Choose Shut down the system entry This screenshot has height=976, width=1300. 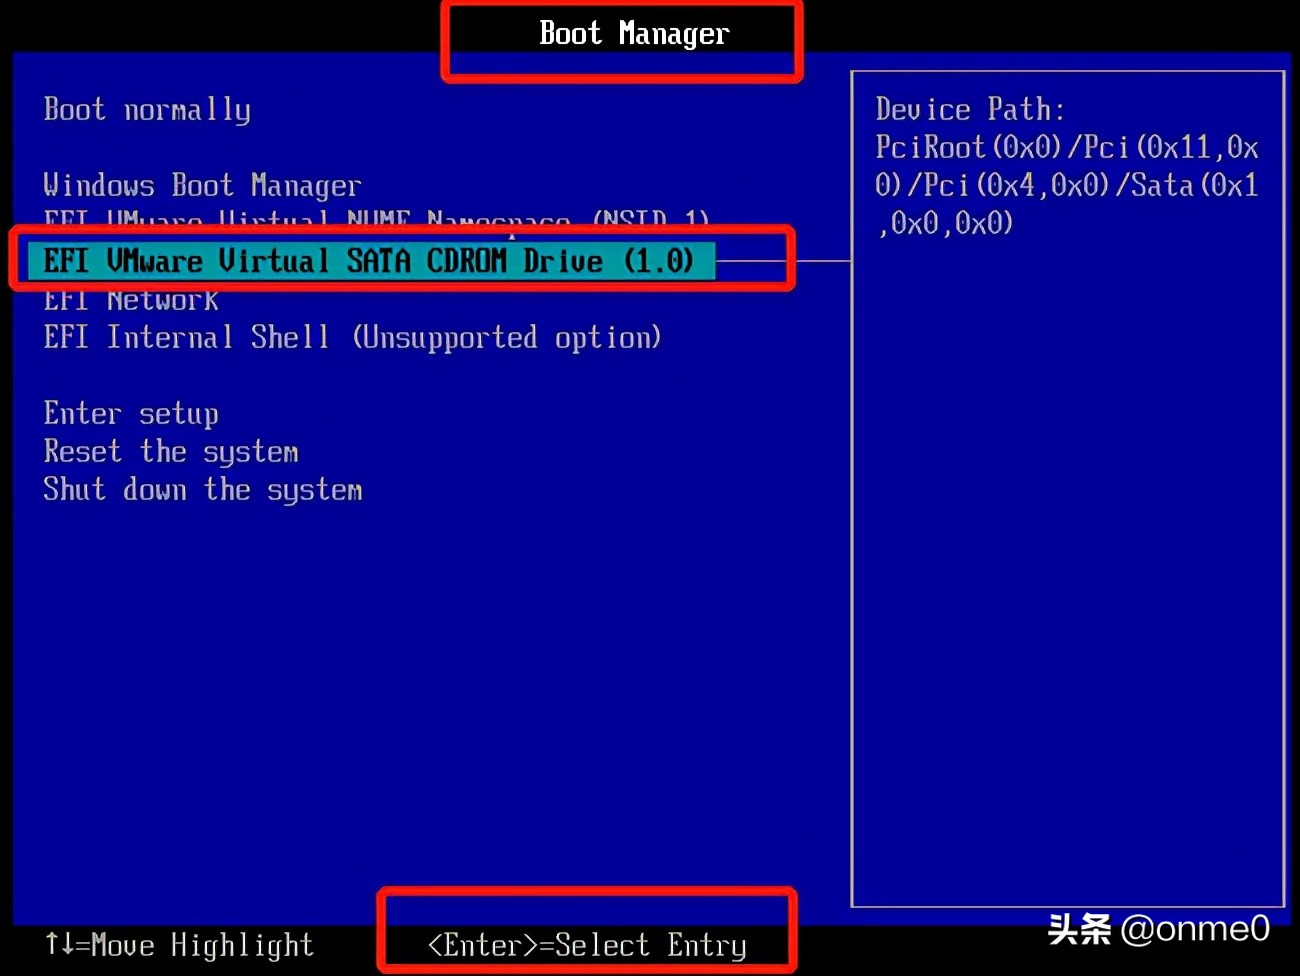pyautogui.click(x=203, y=490)
